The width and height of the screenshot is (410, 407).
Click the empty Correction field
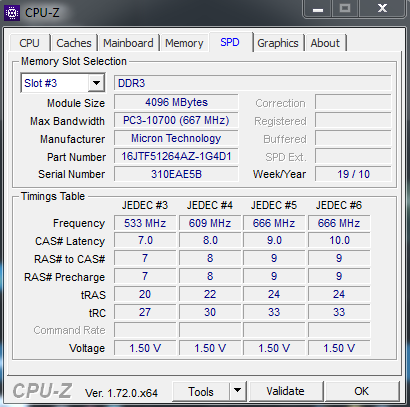point(353,102)
